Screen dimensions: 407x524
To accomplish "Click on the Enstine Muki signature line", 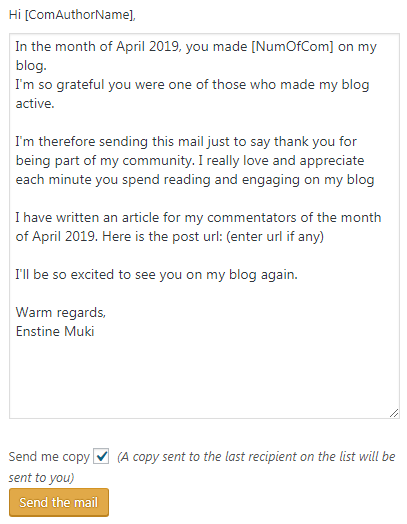I will [x=55, y=332].
